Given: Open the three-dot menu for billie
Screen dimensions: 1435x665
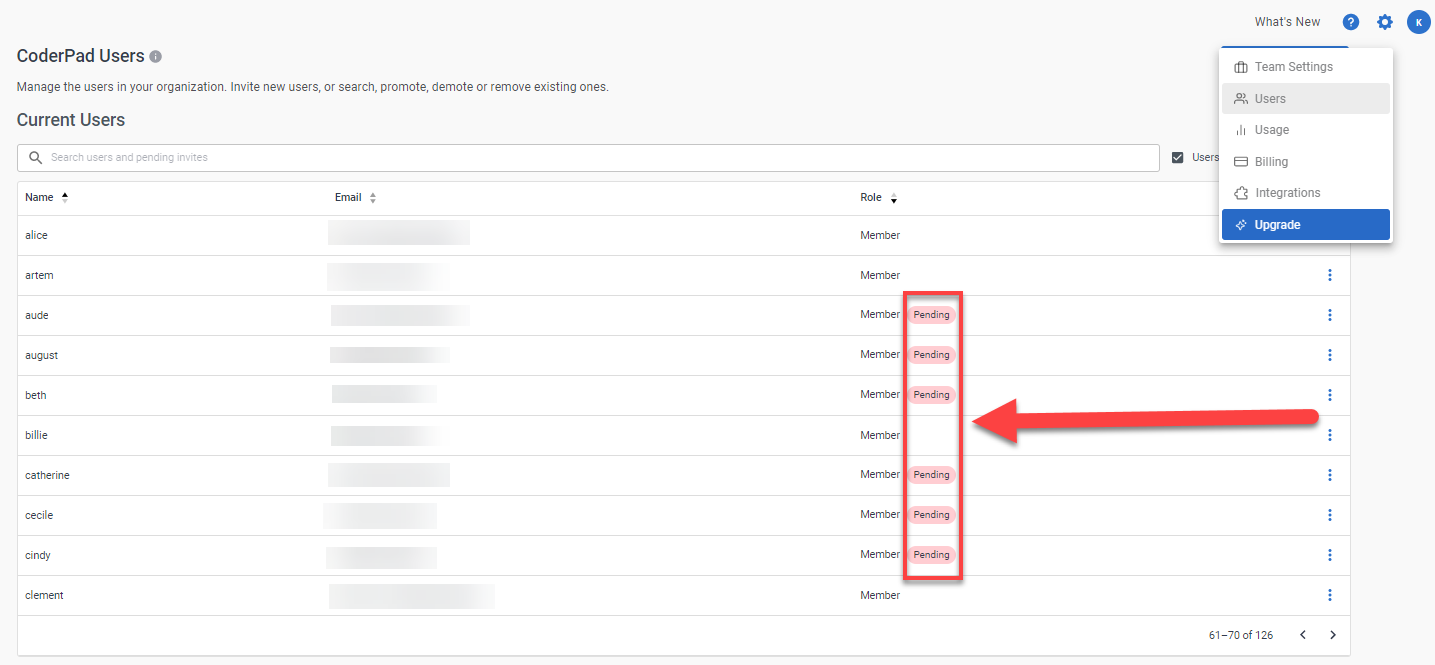Looking at the screenshot, I should (1329, 435).
